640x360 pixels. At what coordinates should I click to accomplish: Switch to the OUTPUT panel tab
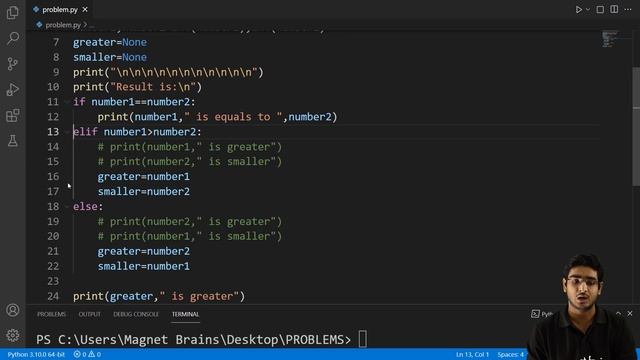click(x=89, y=314)
